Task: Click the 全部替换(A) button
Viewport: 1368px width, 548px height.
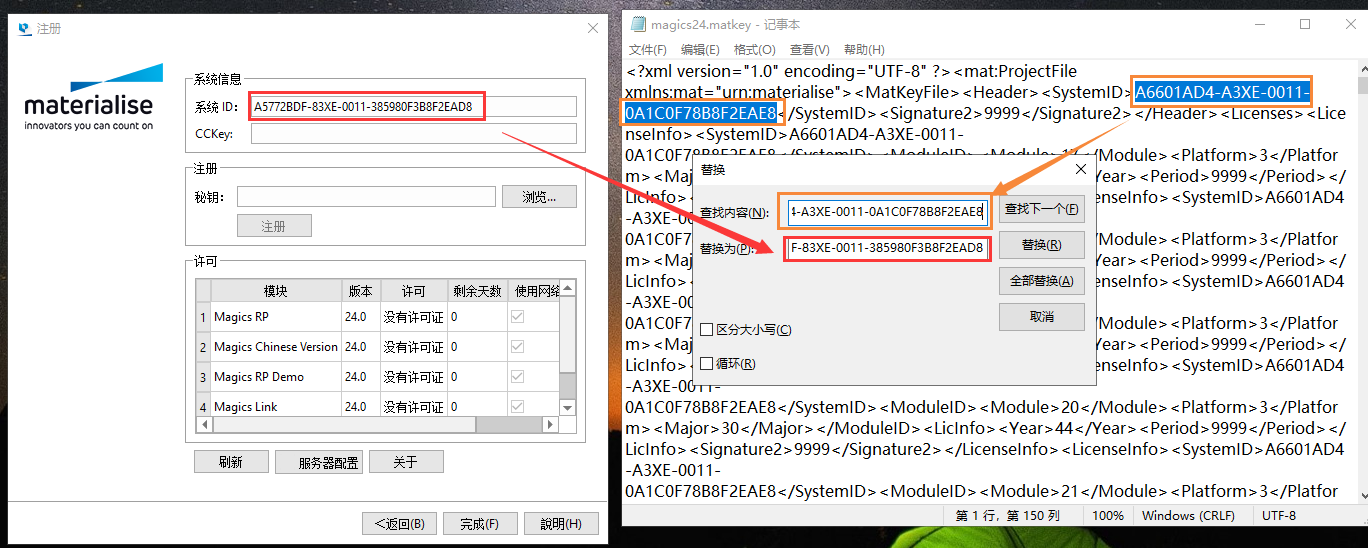Action: [1041, 281]
